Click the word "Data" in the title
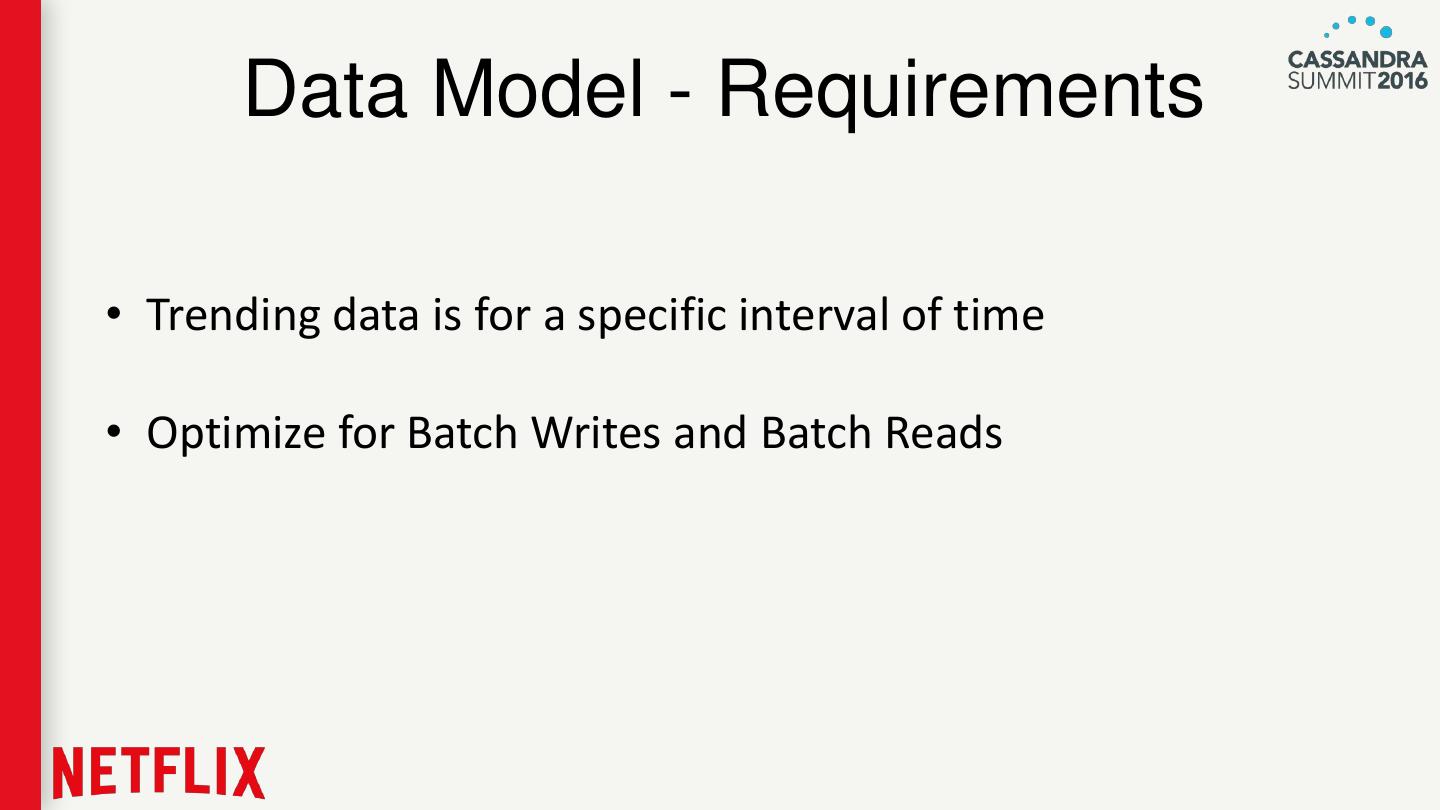This screenshot has height=810, width=1440. coord(325,90)
